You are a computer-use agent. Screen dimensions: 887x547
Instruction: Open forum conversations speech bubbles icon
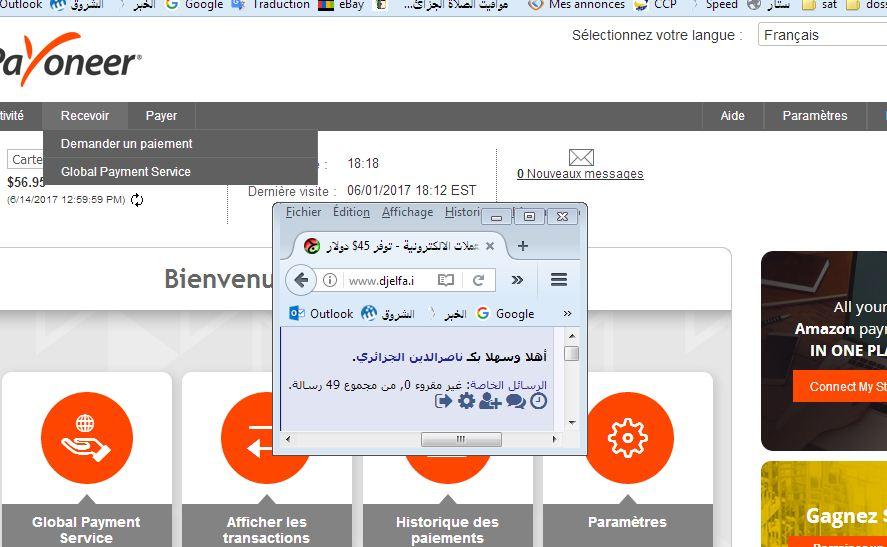point(515,401)
